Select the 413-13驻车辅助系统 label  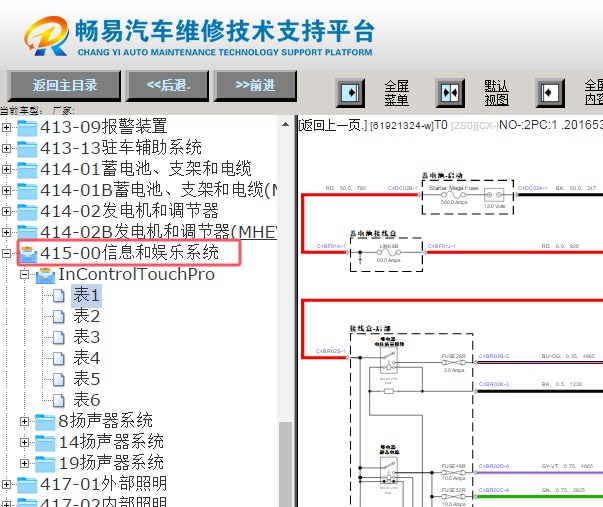tap(121, 148)
